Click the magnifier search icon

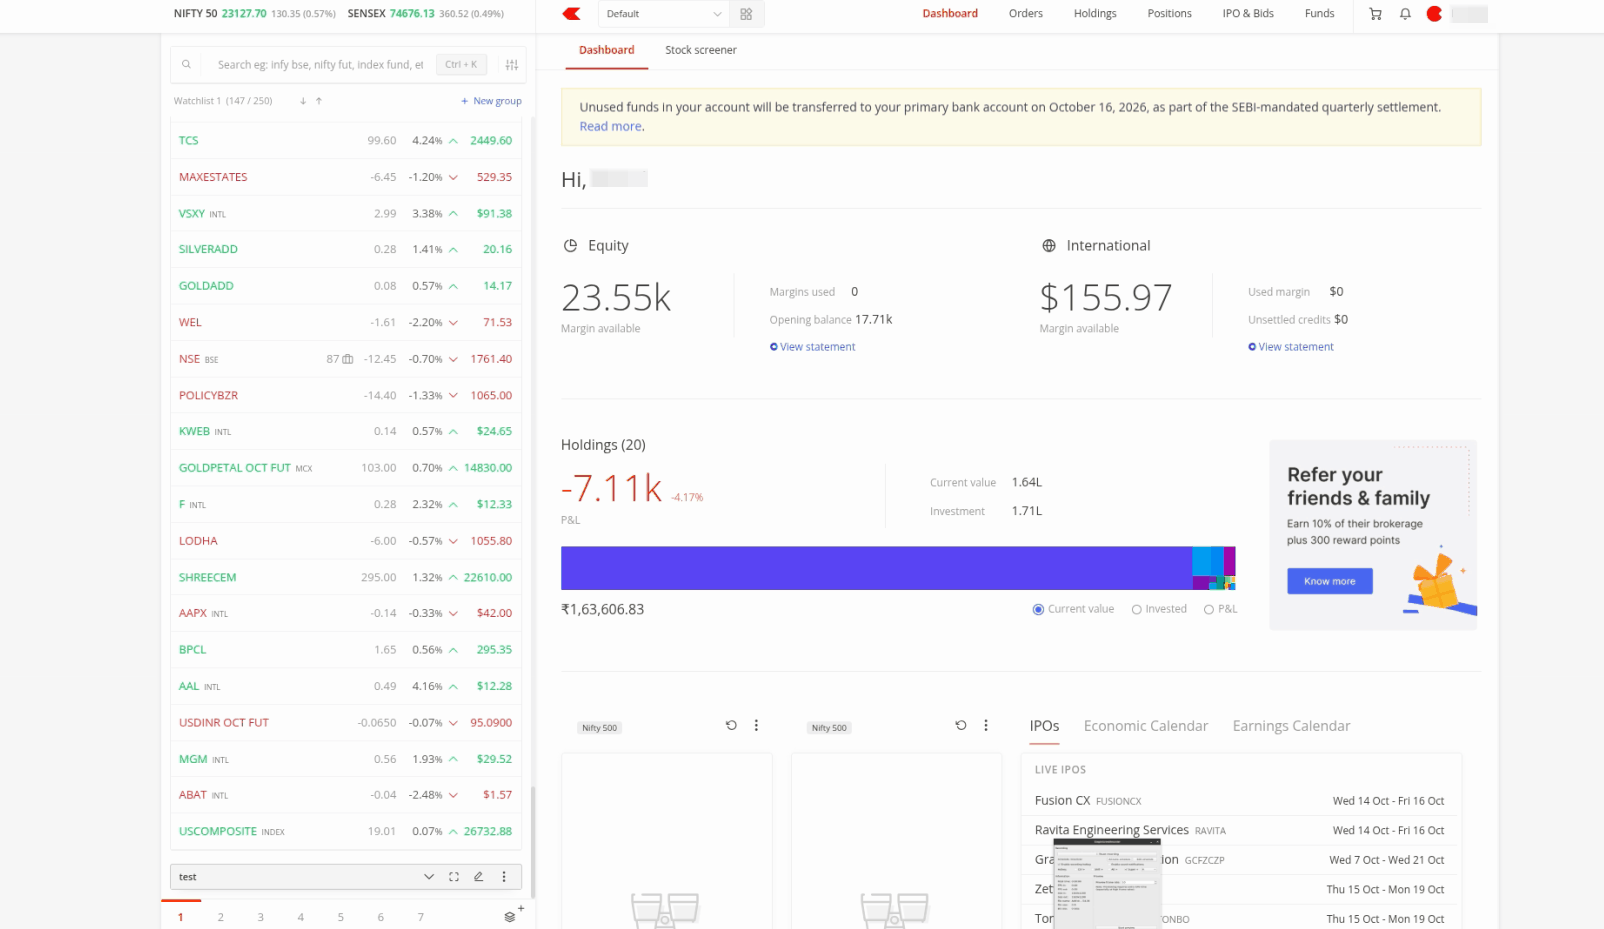coord(186,64)
